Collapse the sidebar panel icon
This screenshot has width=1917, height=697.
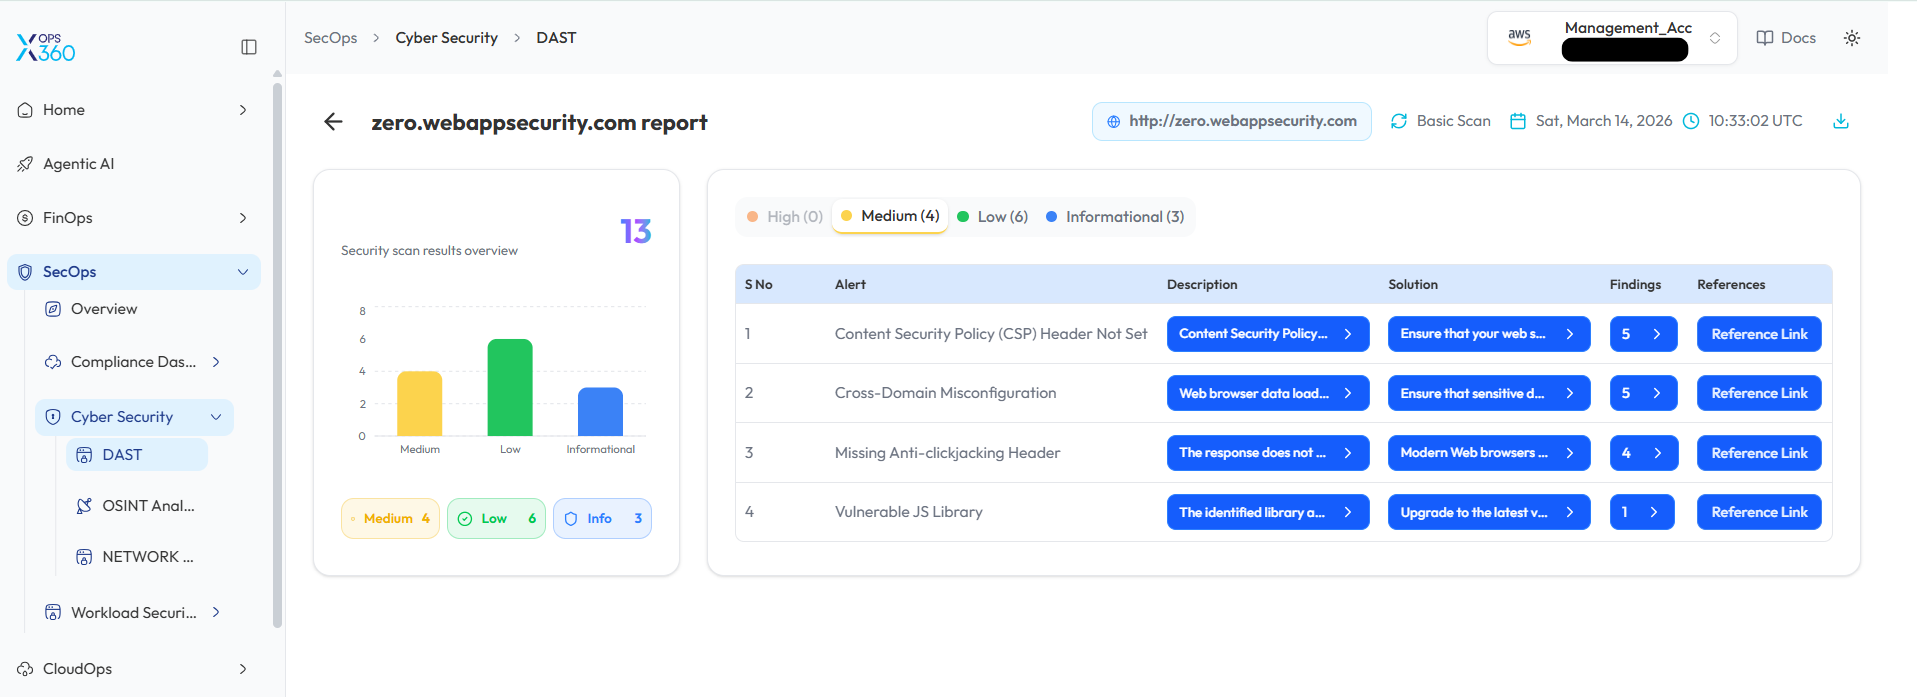[x=249, y=47]
